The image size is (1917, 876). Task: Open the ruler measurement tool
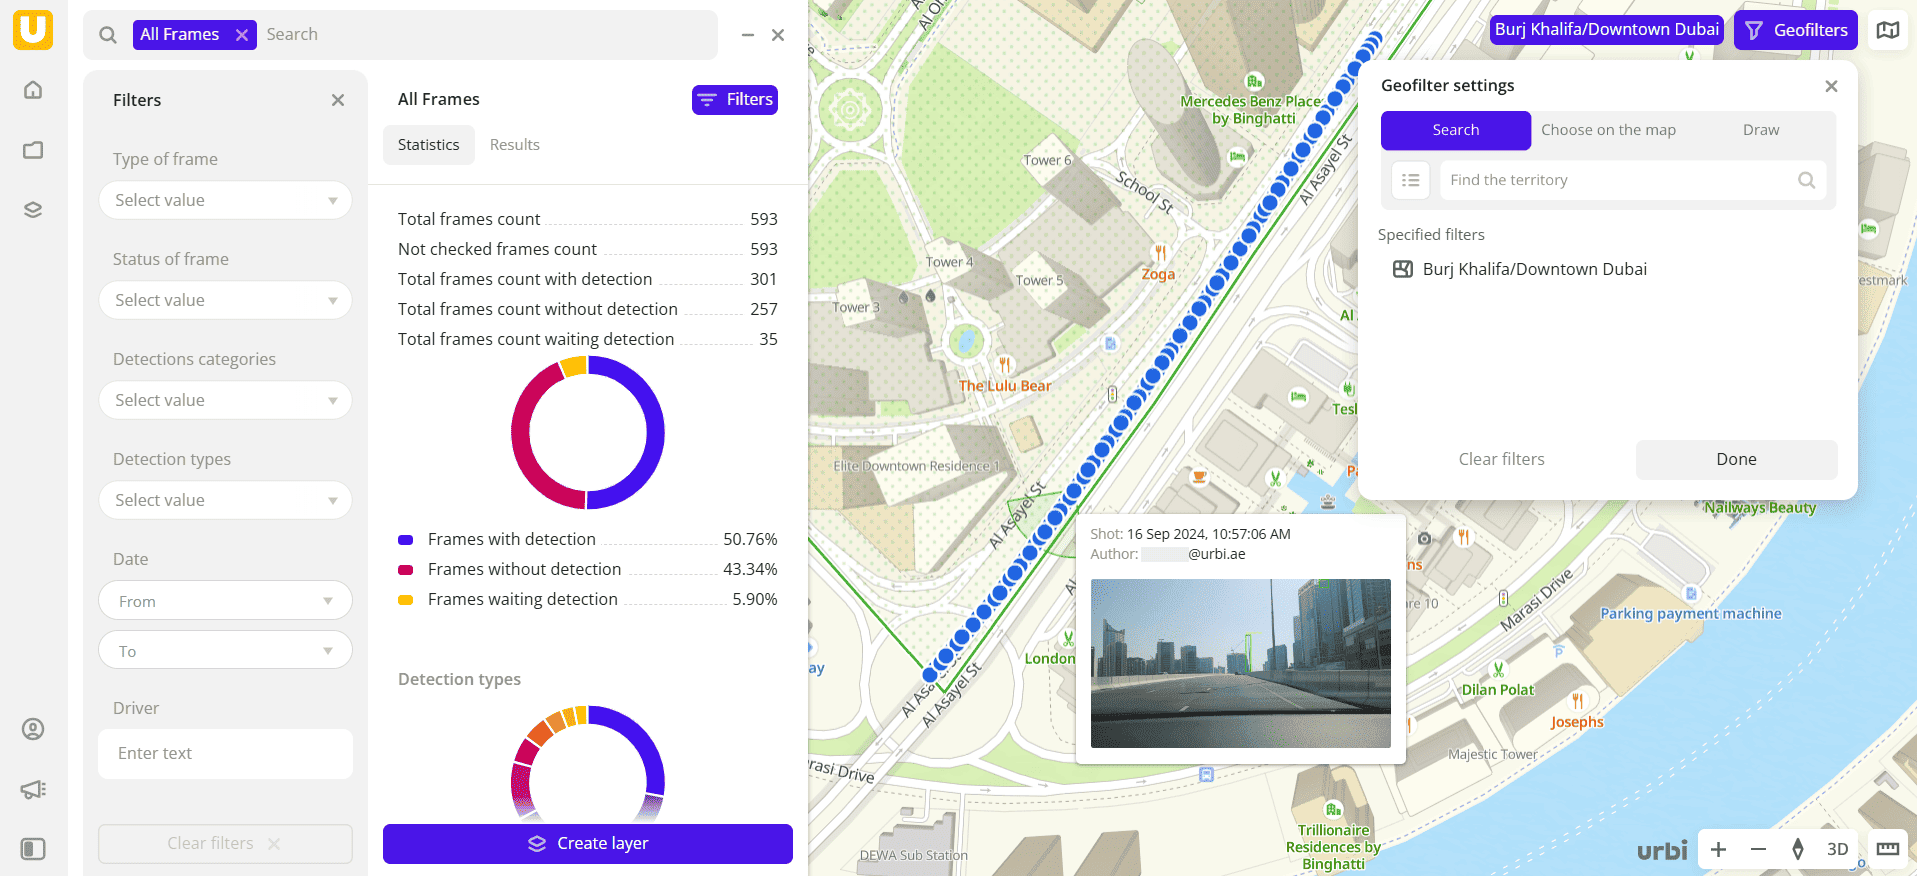click(1887, 849)
